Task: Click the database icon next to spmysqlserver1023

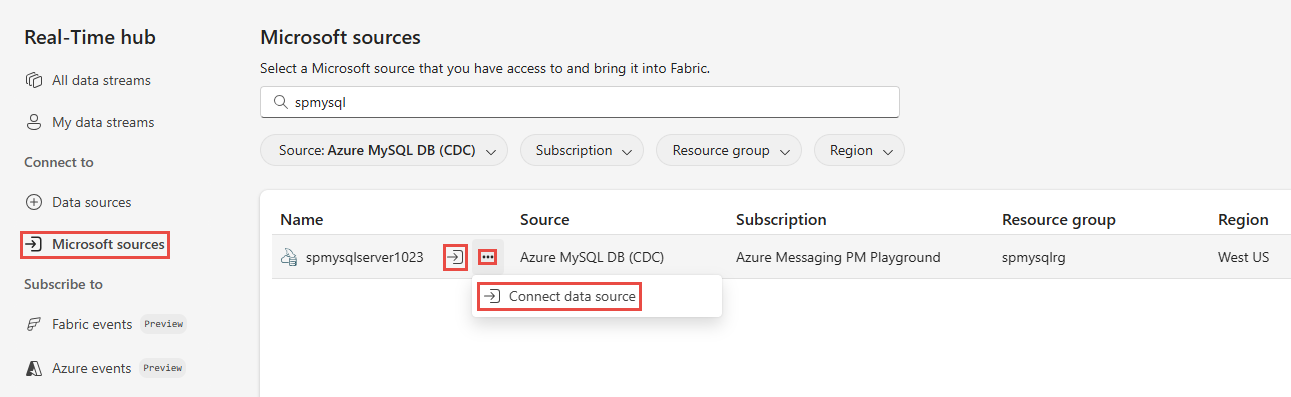Action: point(289,257)
